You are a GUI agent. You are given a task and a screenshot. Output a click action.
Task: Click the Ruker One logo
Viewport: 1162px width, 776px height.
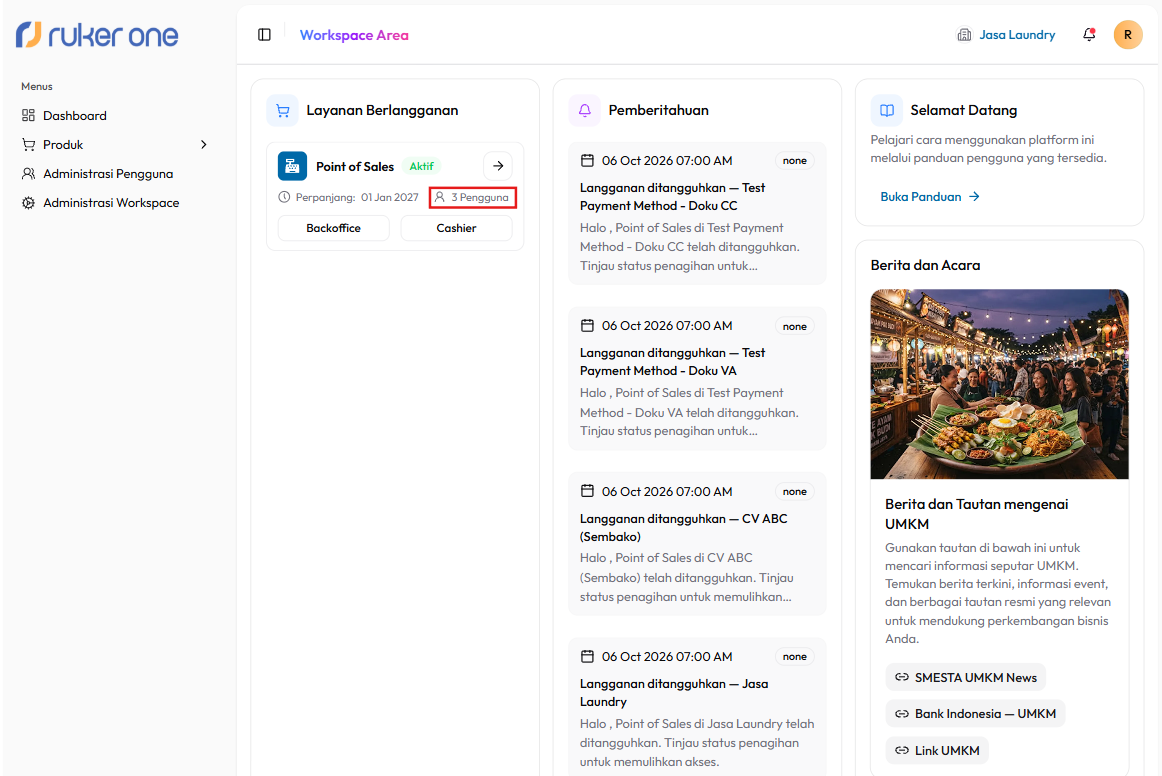click(x=97, y=35)
